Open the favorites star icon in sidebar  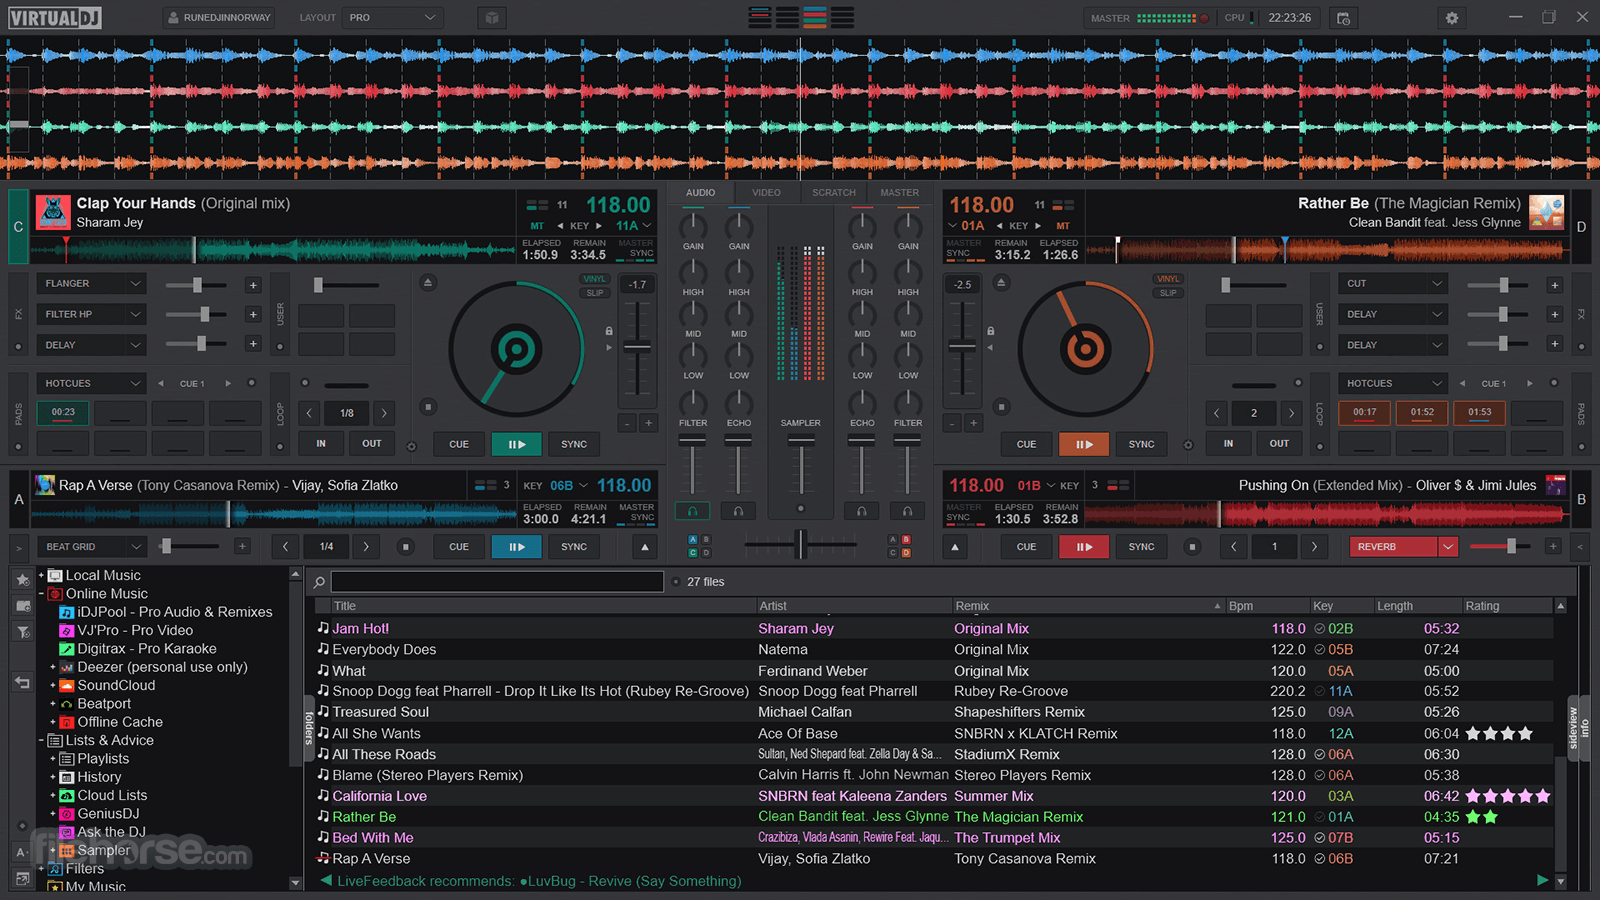coord(22,579)
